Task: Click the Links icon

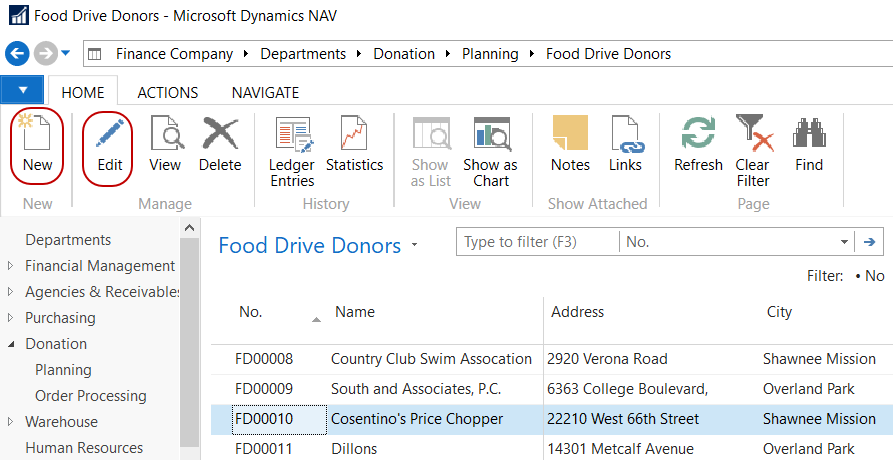Action: tap(625, 135)
